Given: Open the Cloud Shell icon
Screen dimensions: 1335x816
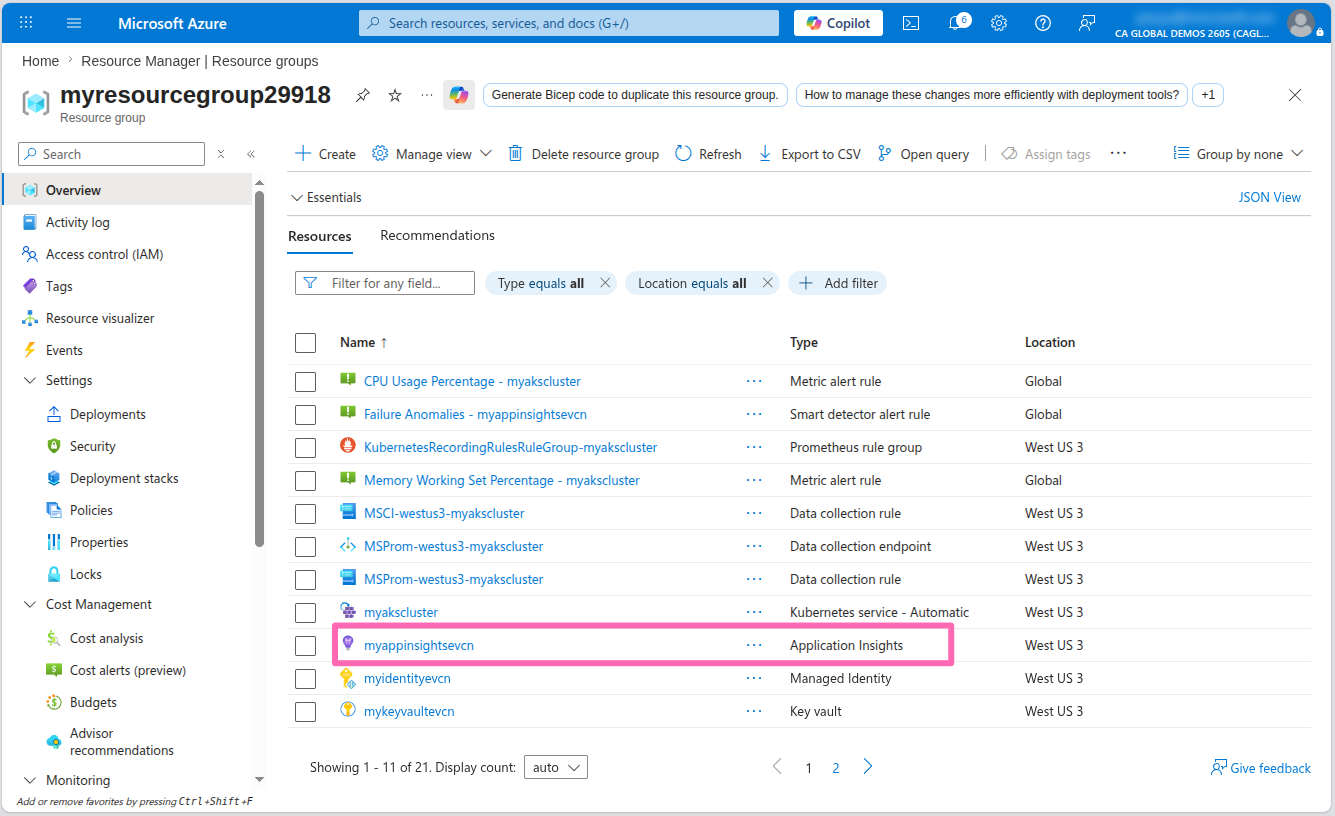Looking at the screenshot, I should (911, 23).
